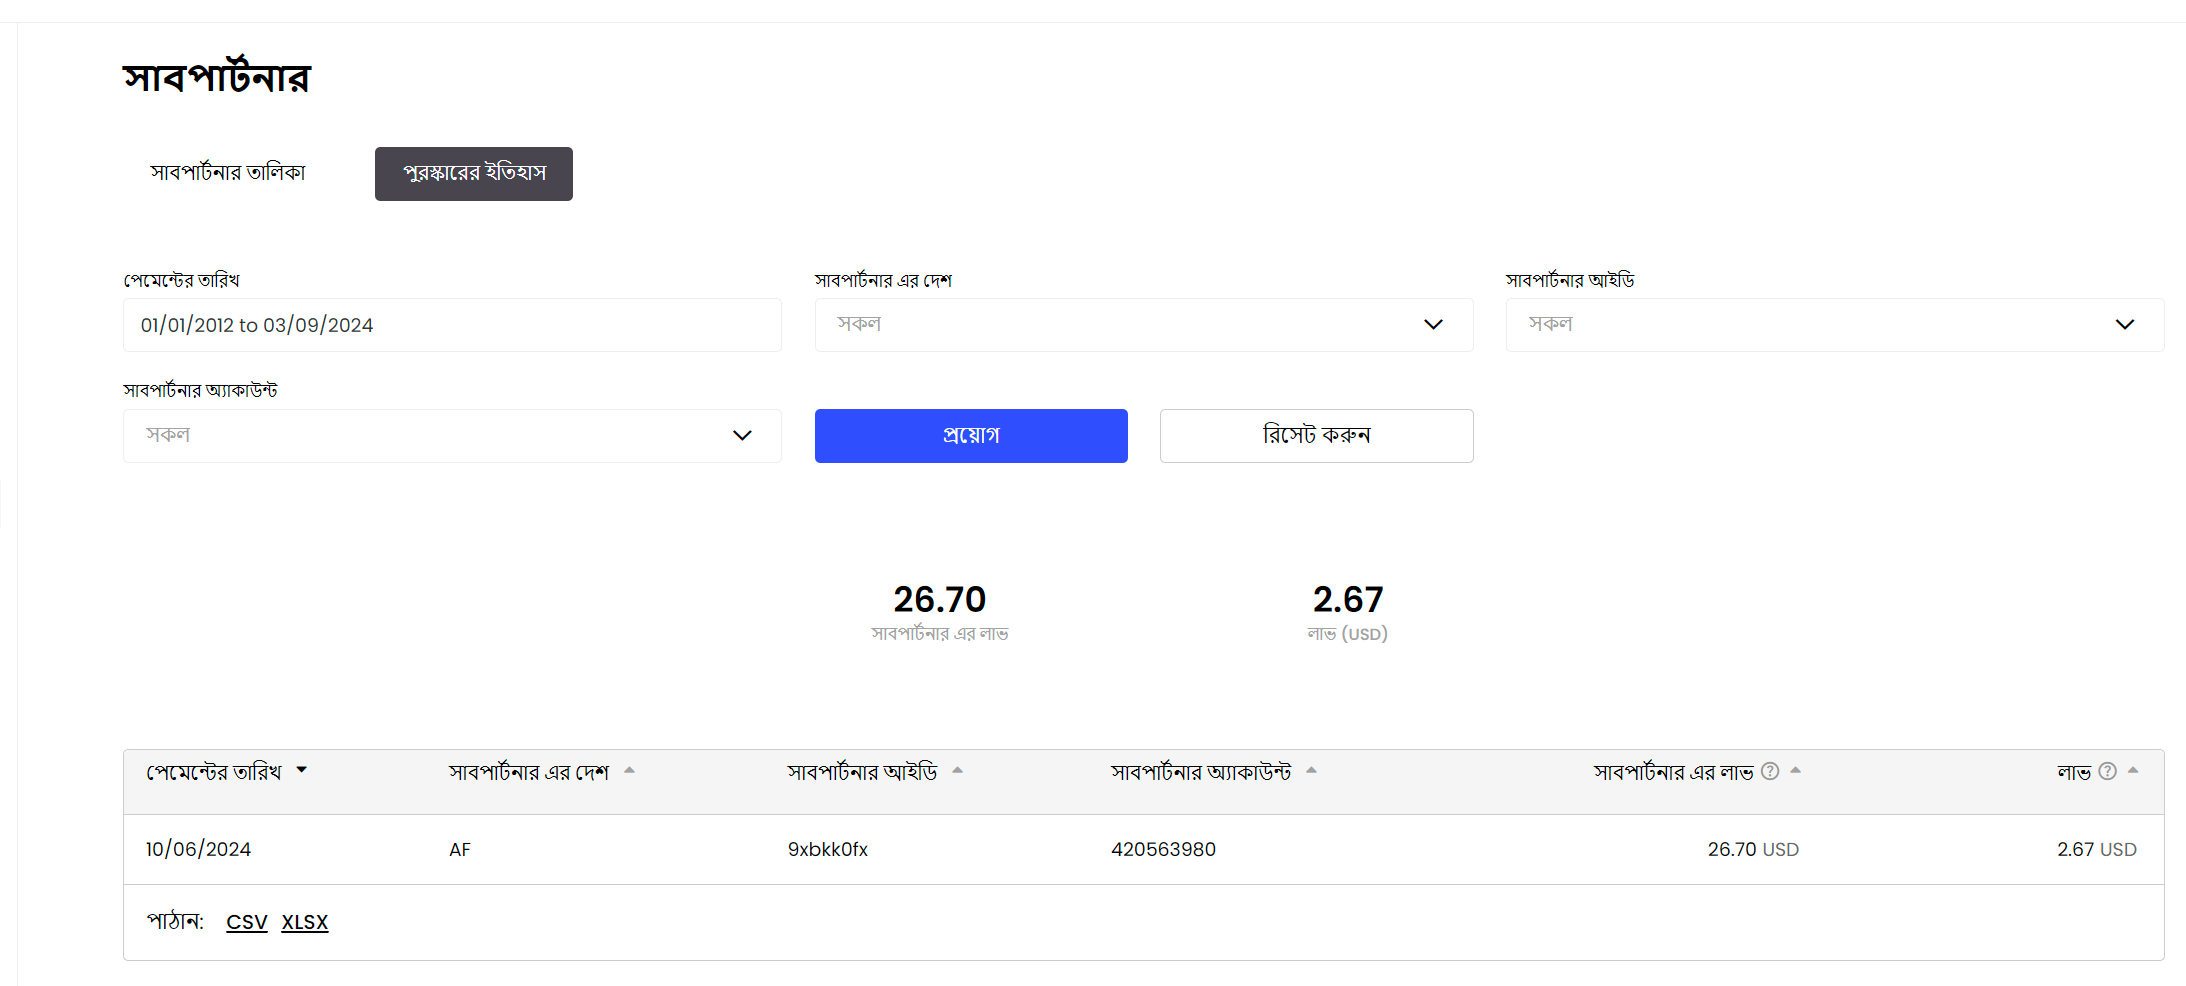Click country cell AF
Image resolution: width=2186 pixels, height=986 pixels.
coord(460,850)
